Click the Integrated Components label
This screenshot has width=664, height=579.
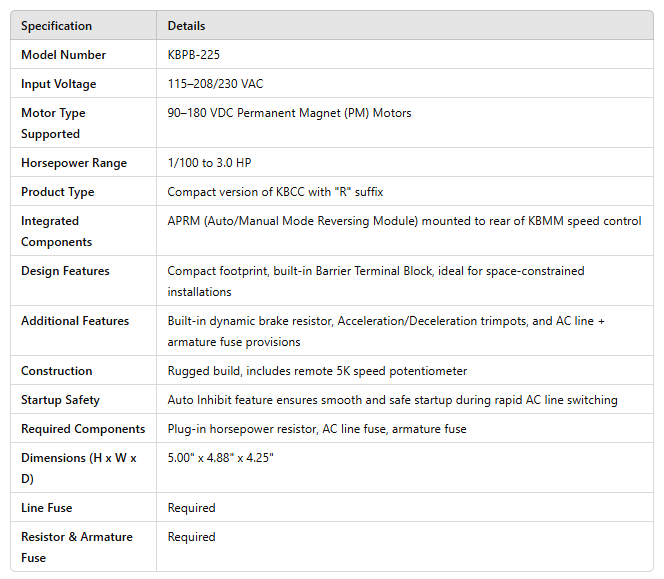tap(56, 231)
